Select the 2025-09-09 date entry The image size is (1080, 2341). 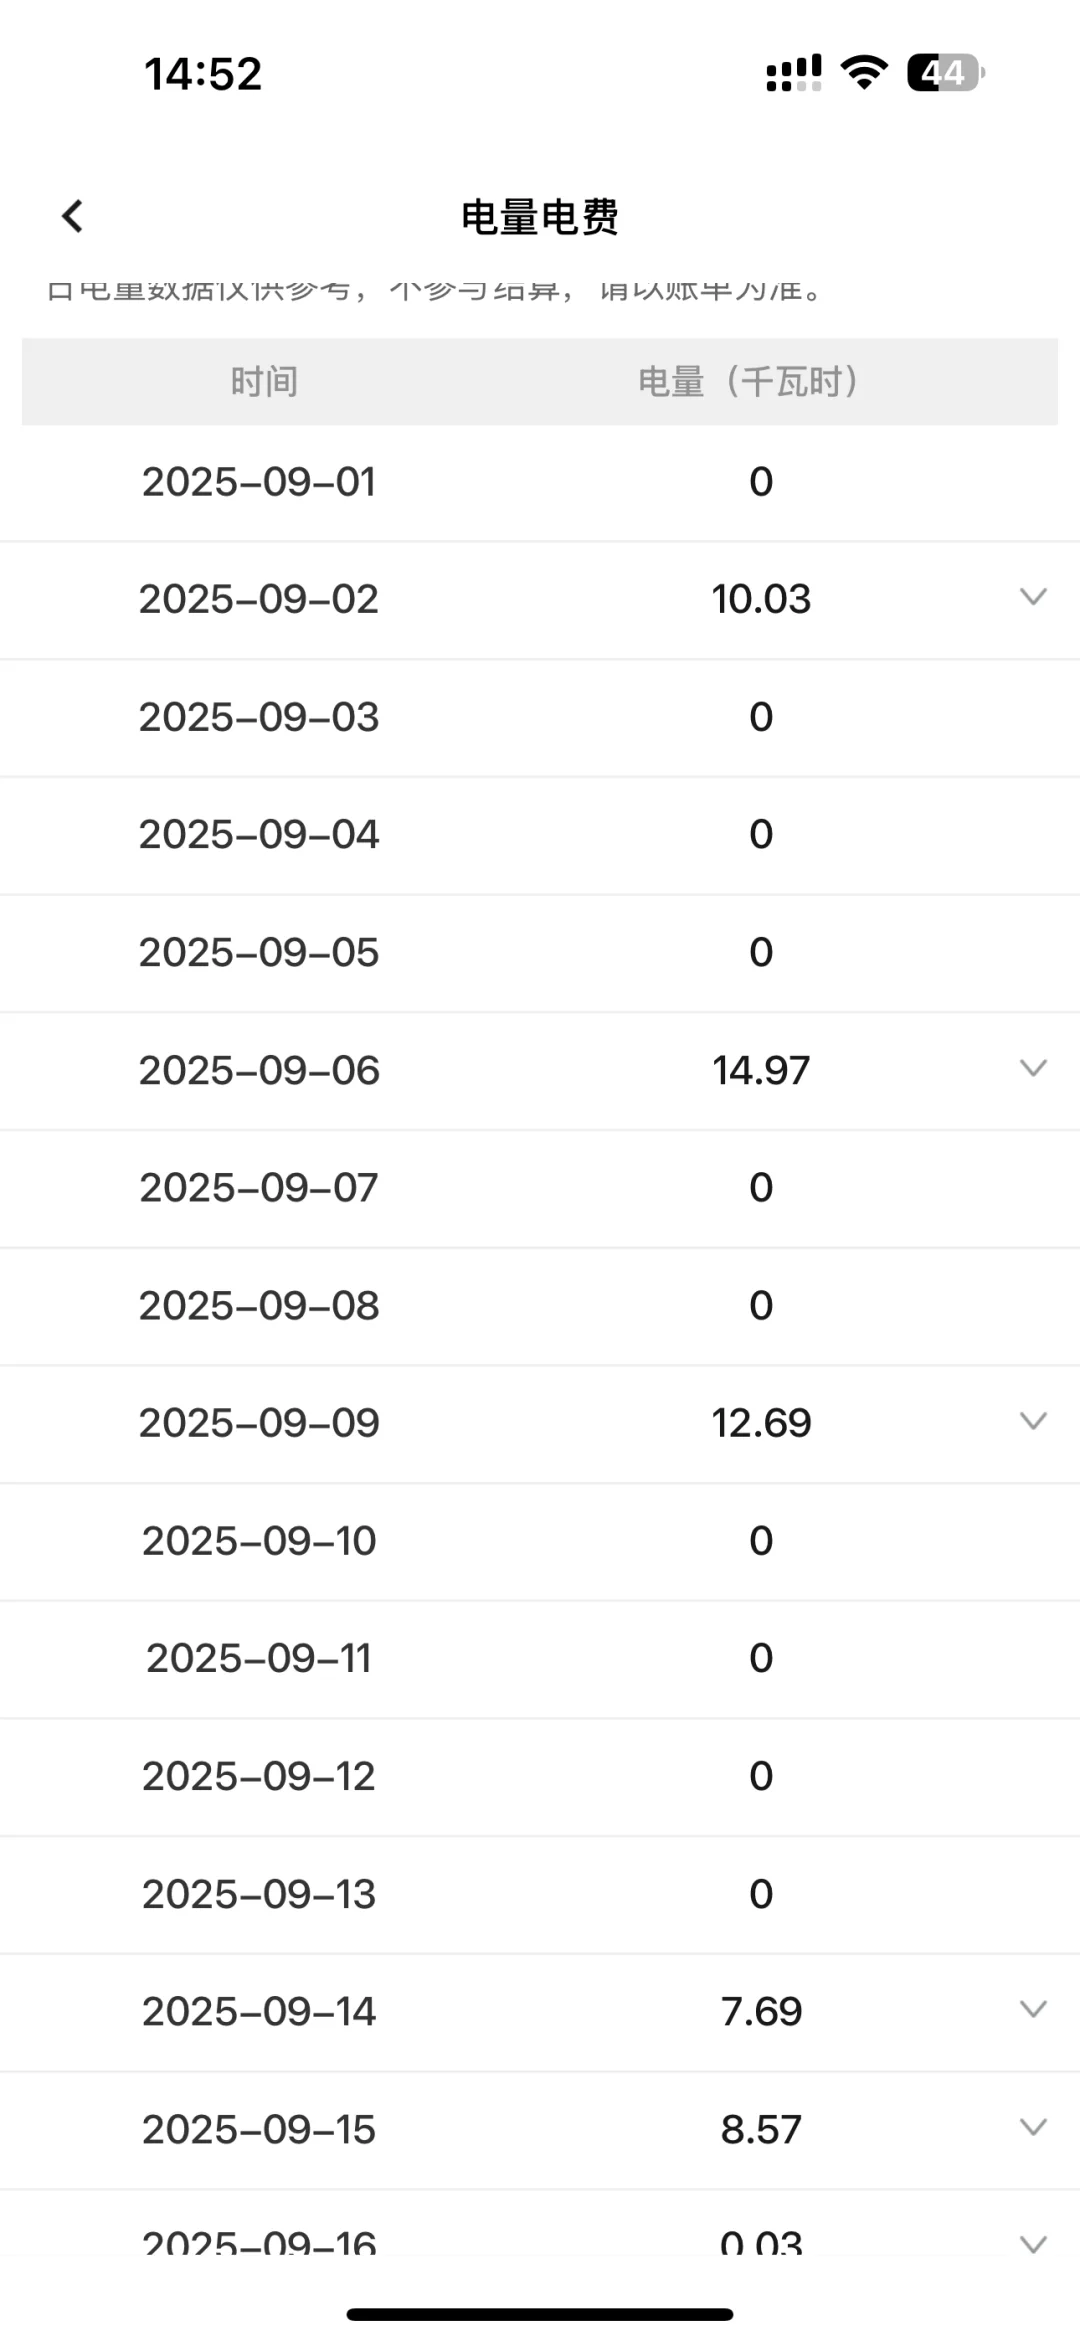pos(259,1423)
